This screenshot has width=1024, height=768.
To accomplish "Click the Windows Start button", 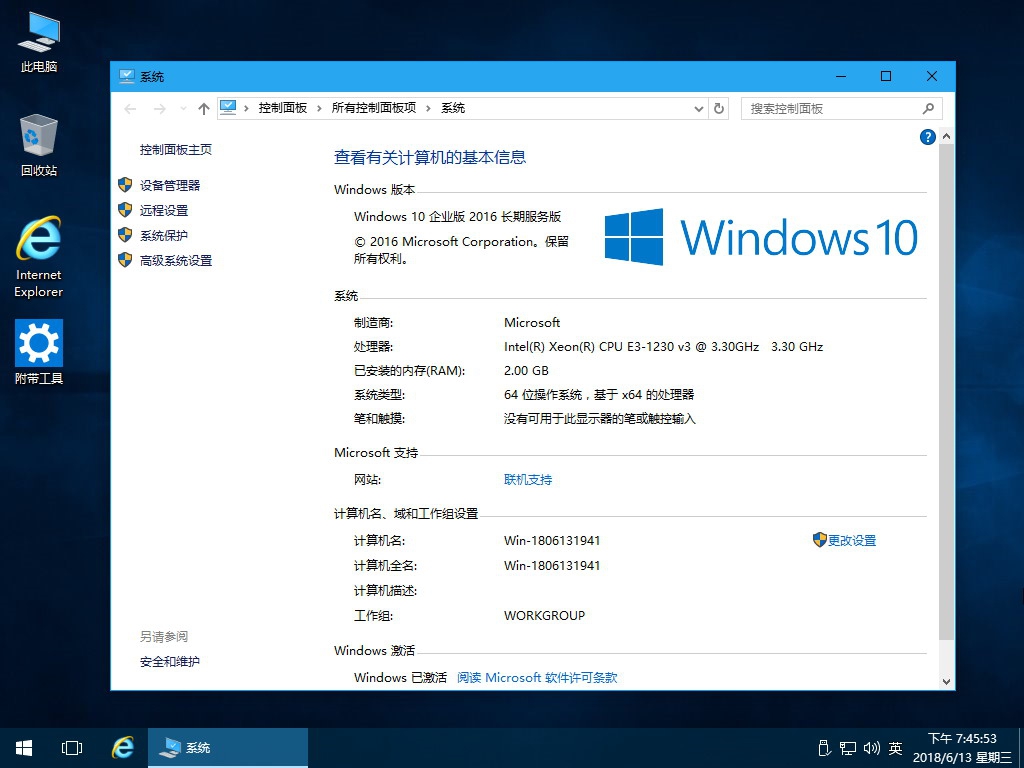I will click(24, 748).
